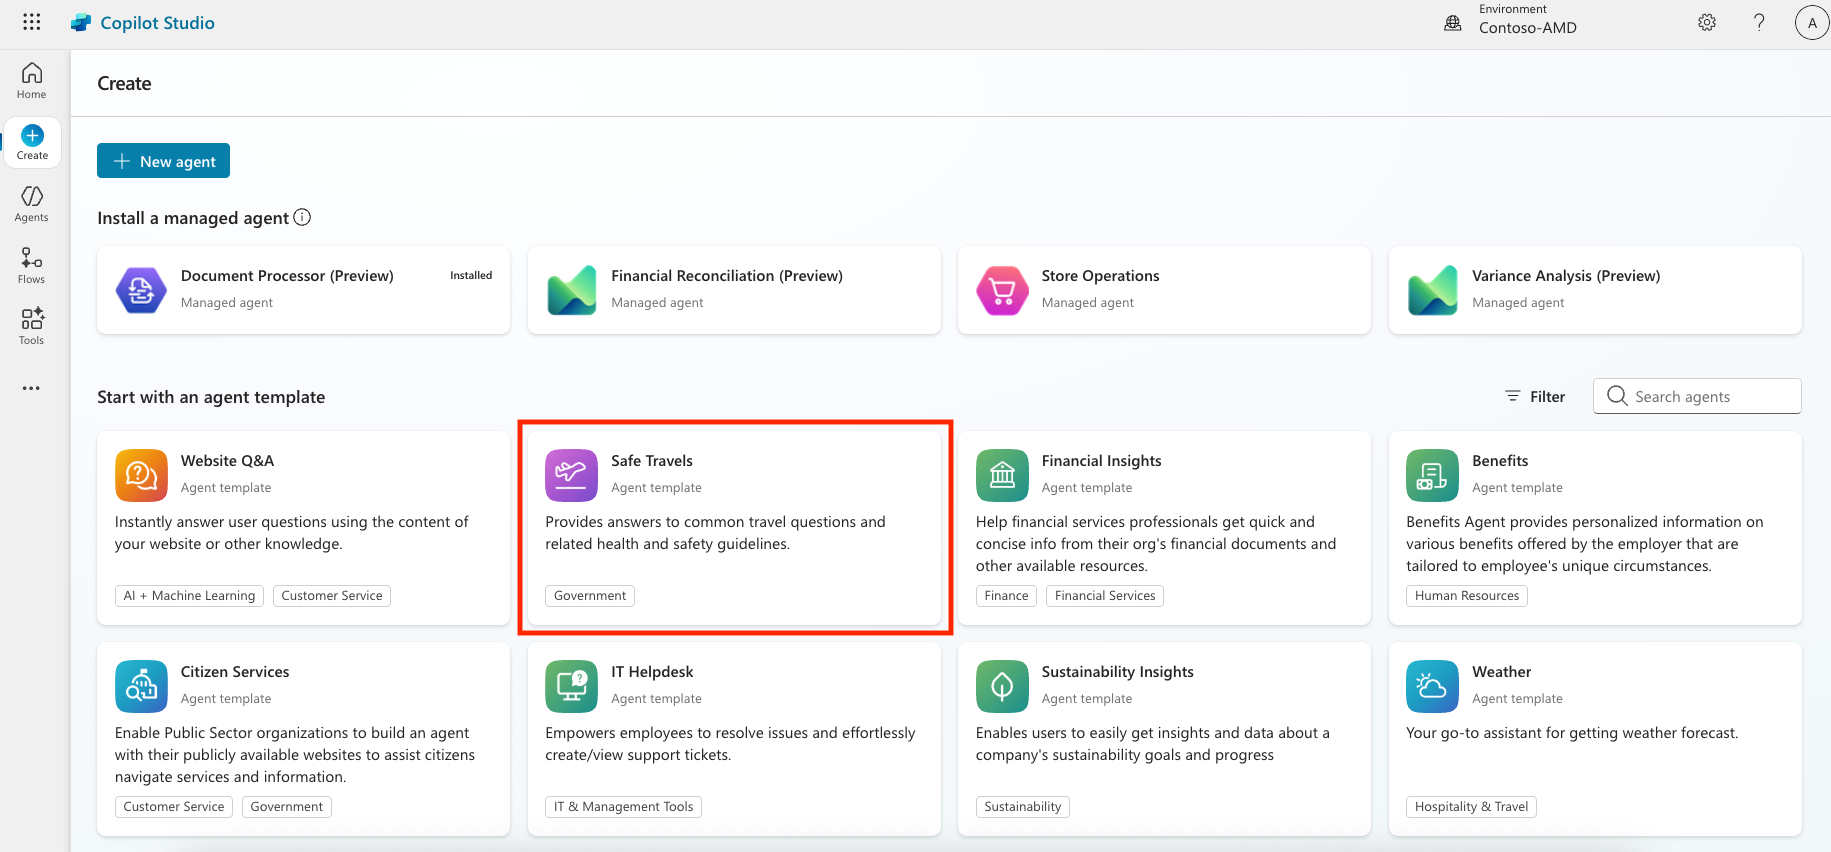Image resolution: width=1831 pixels, height=852 pixels.
Task: Click the Environment icon in header
Action: pos(1453,22)
